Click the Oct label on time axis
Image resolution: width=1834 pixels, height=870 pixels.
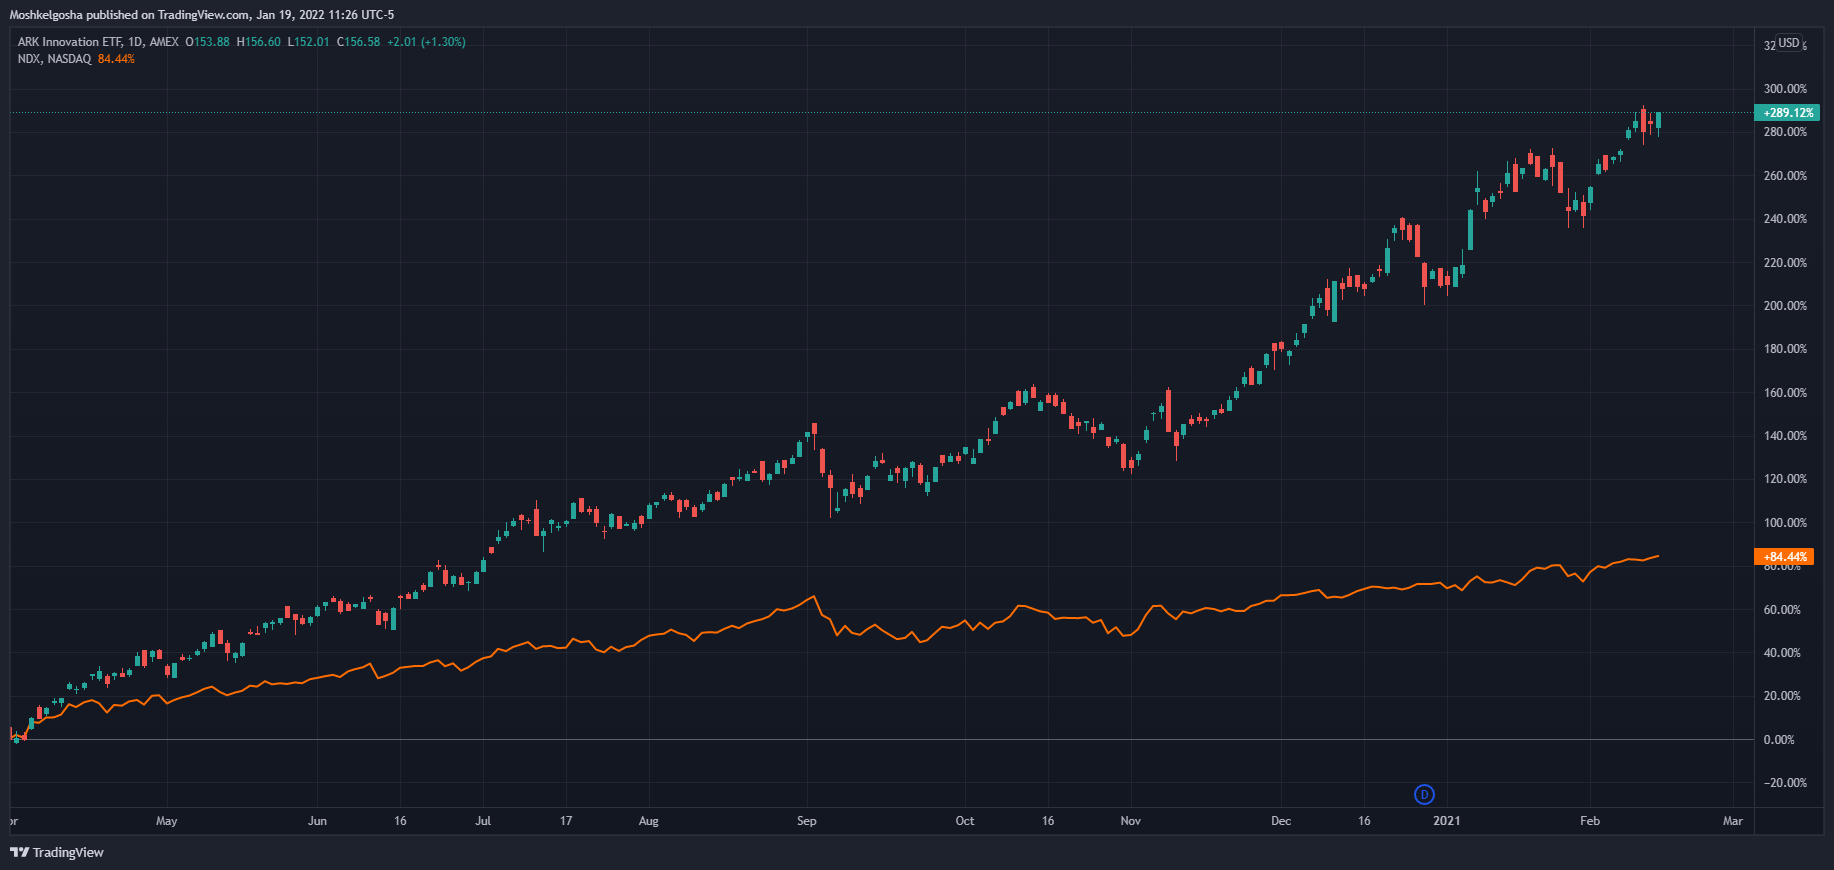click(964, 821)
